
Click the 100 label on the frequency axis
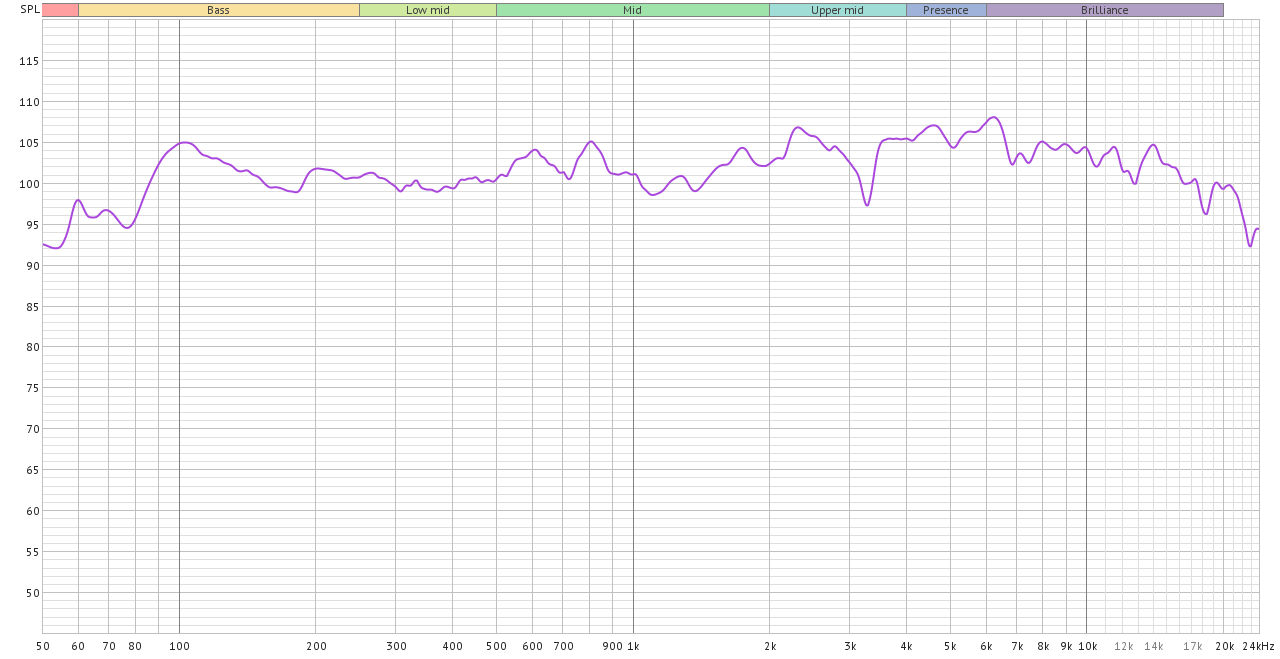(x=179, y=646)
